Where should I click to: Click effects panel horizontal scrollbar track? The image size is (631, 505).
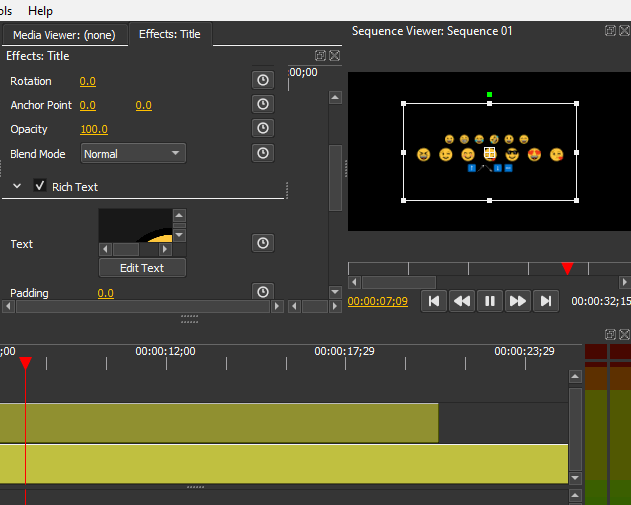[x=143, y=307]
